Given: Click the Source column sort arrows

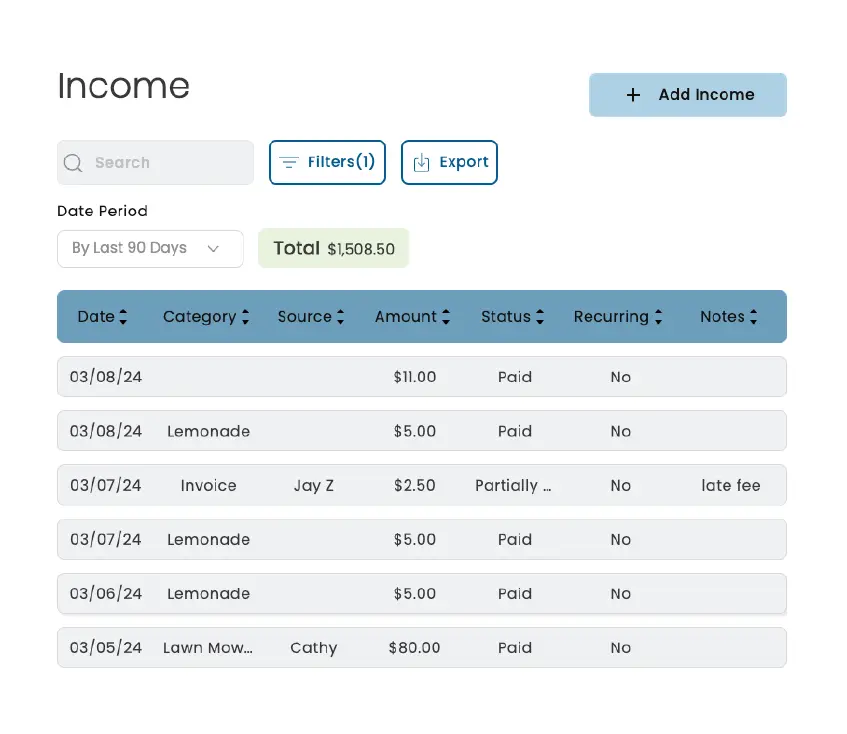Looking at the screenshot, I should coord(340,317).
